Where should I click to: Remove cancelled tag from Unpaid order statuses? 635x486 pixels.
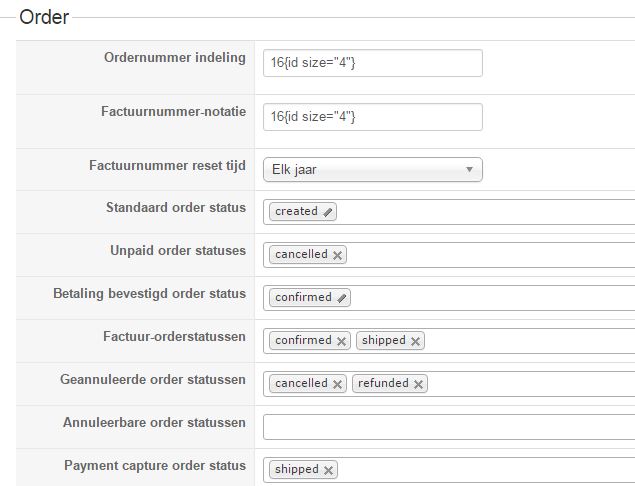click(338, 255)
